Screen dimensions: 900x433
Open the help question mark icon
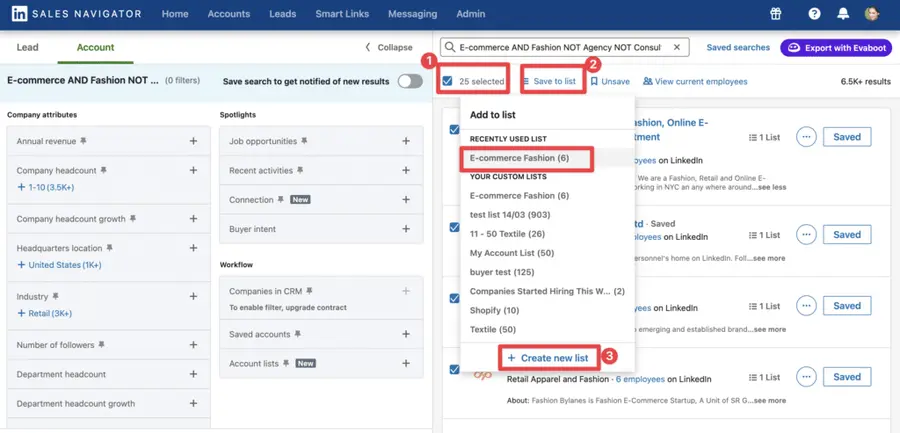[x=814, y=14]
